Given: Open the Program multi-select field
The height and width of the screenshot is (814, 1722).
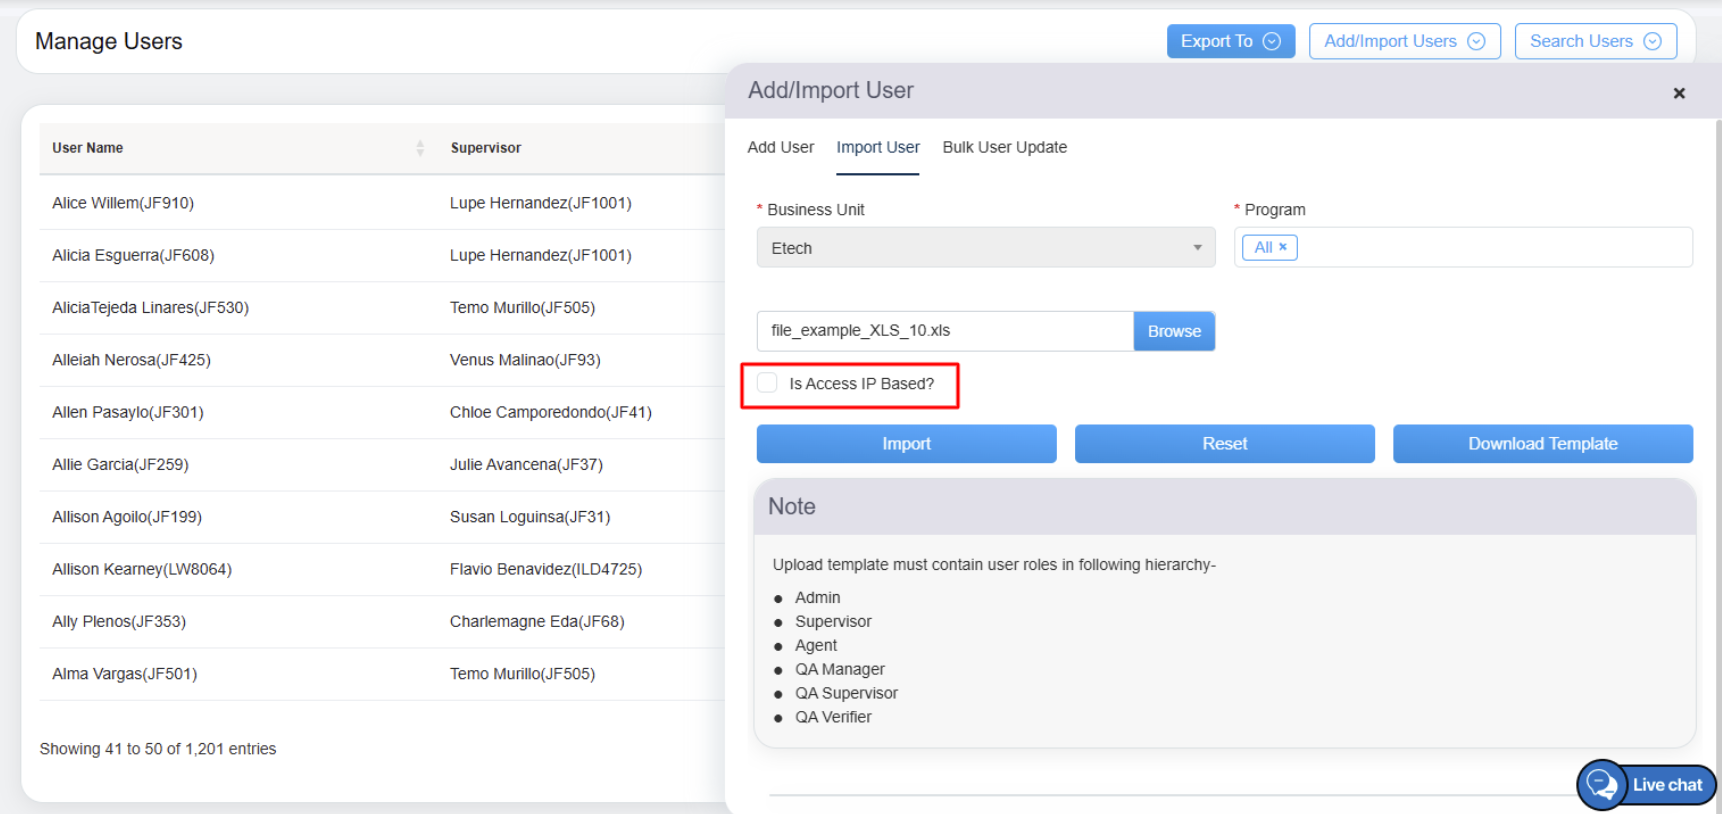Looking at the screenshot, I should point(1490,248).
